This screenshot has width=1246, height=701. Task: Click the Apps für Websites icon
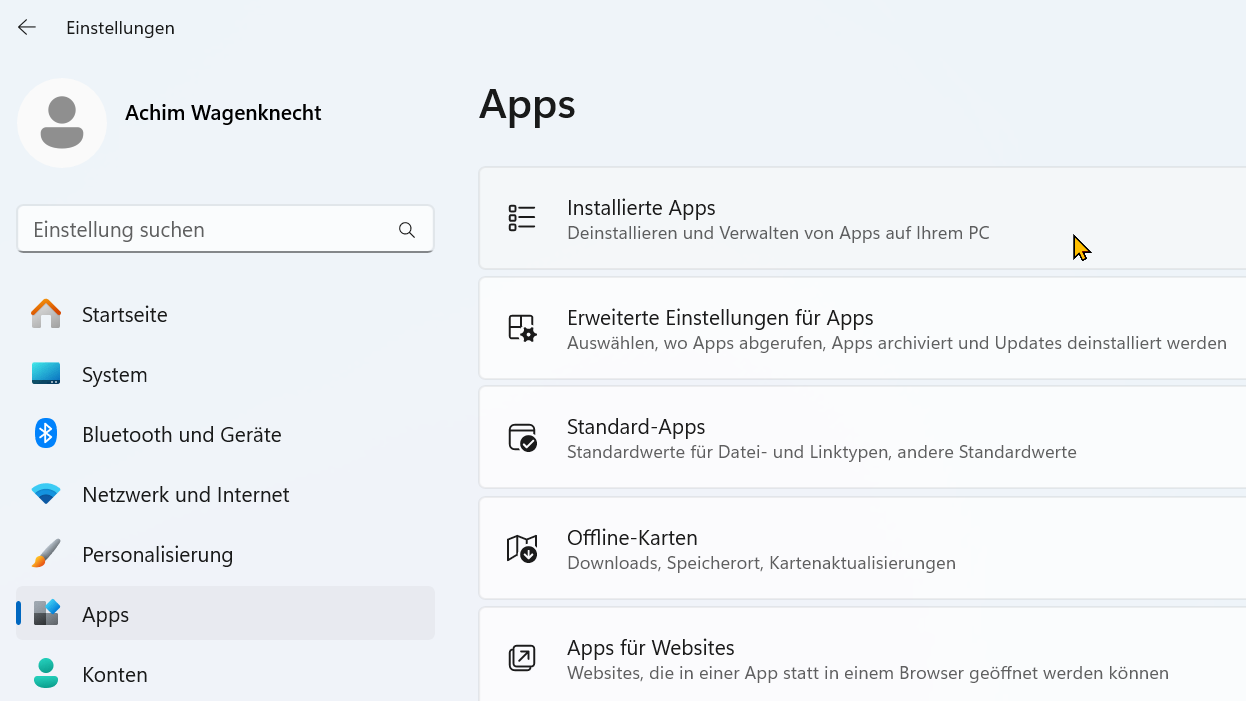pos(522,658)
